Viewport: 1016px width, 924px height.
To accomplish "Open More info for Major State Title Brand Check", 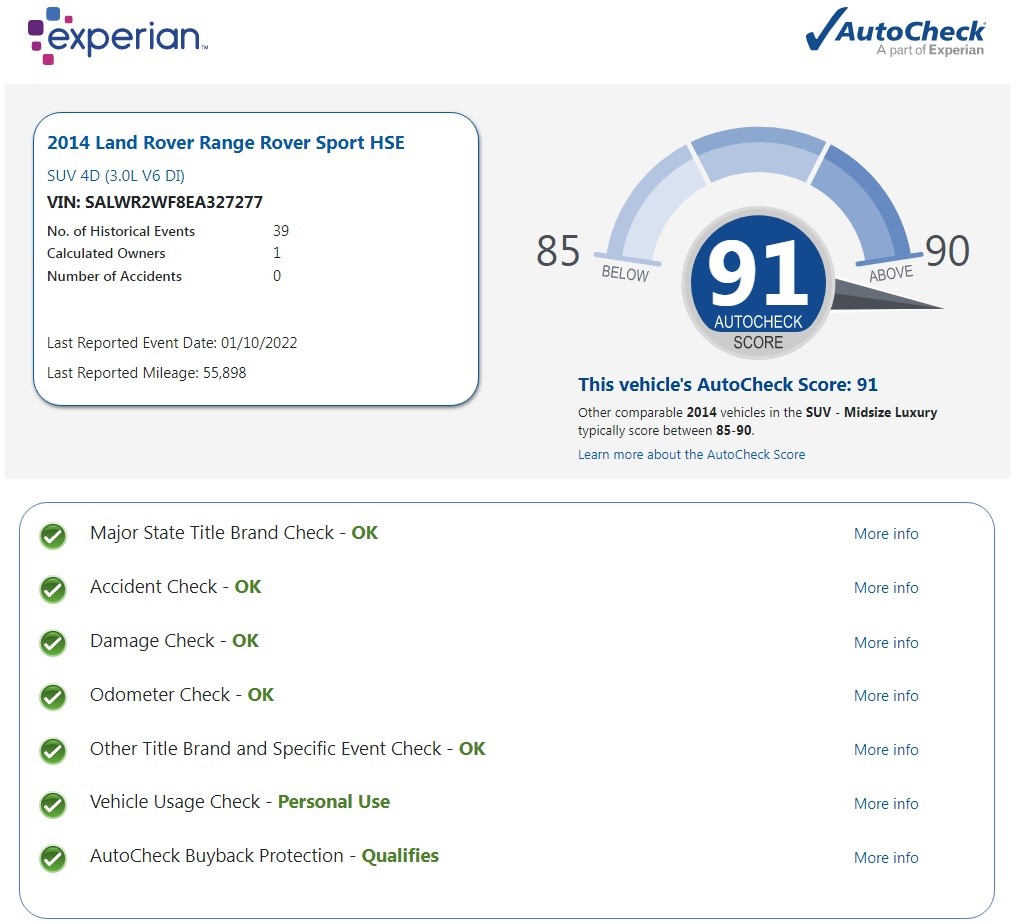I will (886, 534).
